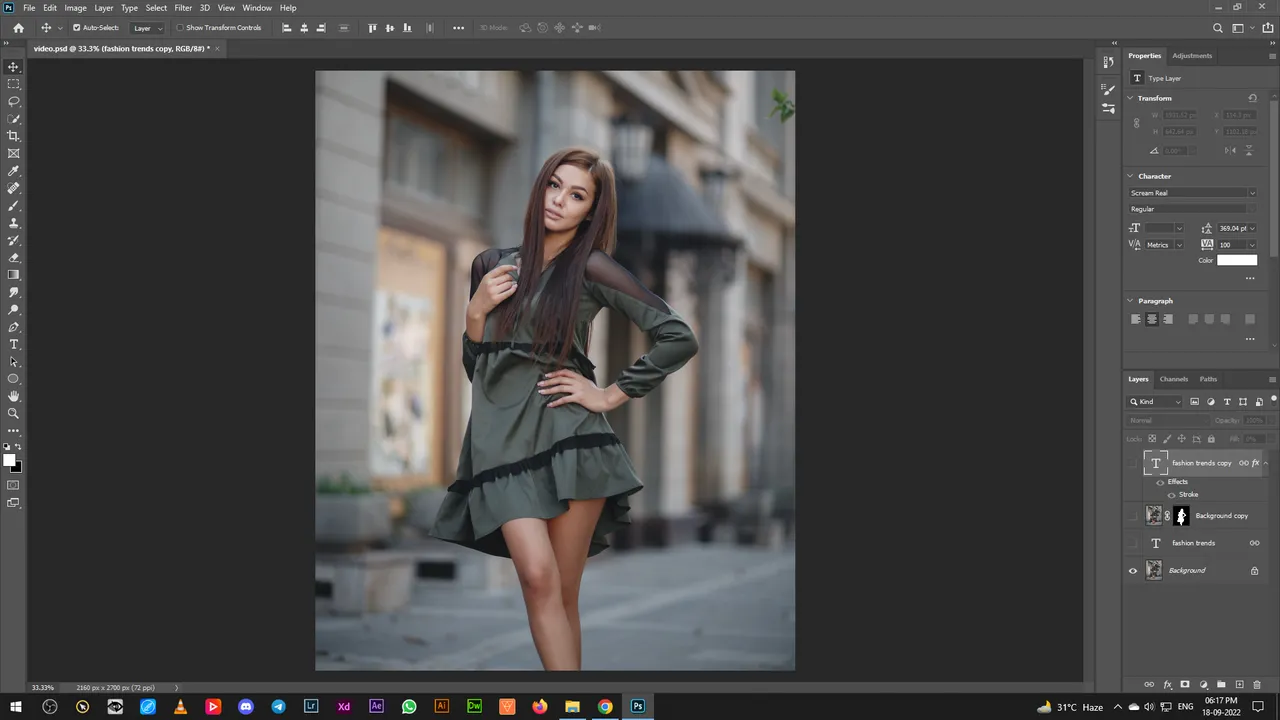Create a new layer with plus icon
The width and height of the screenshot is (1280, 720).
pos(1239,684)
